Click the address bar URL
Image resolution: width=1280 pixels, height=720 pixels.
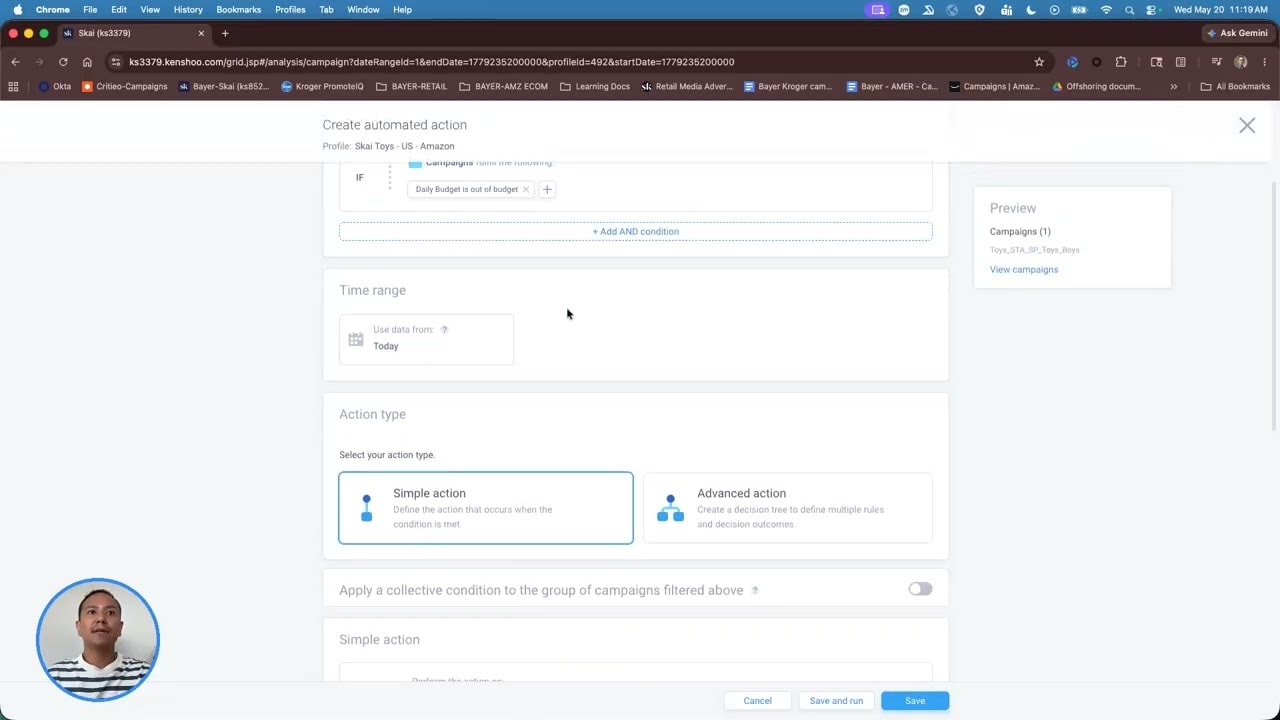click(x=431, y=62)
